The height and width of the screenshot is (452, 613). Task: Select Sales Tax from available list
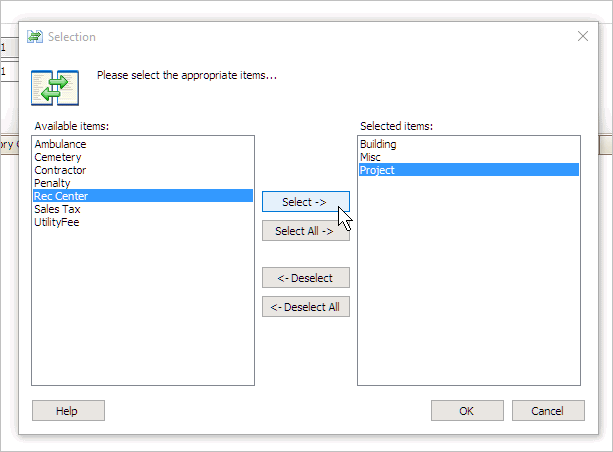click(57, 209)
